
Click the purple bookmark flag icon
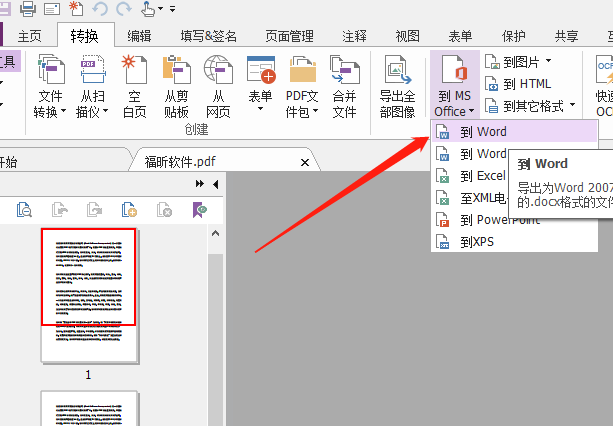tap(200, 210)
